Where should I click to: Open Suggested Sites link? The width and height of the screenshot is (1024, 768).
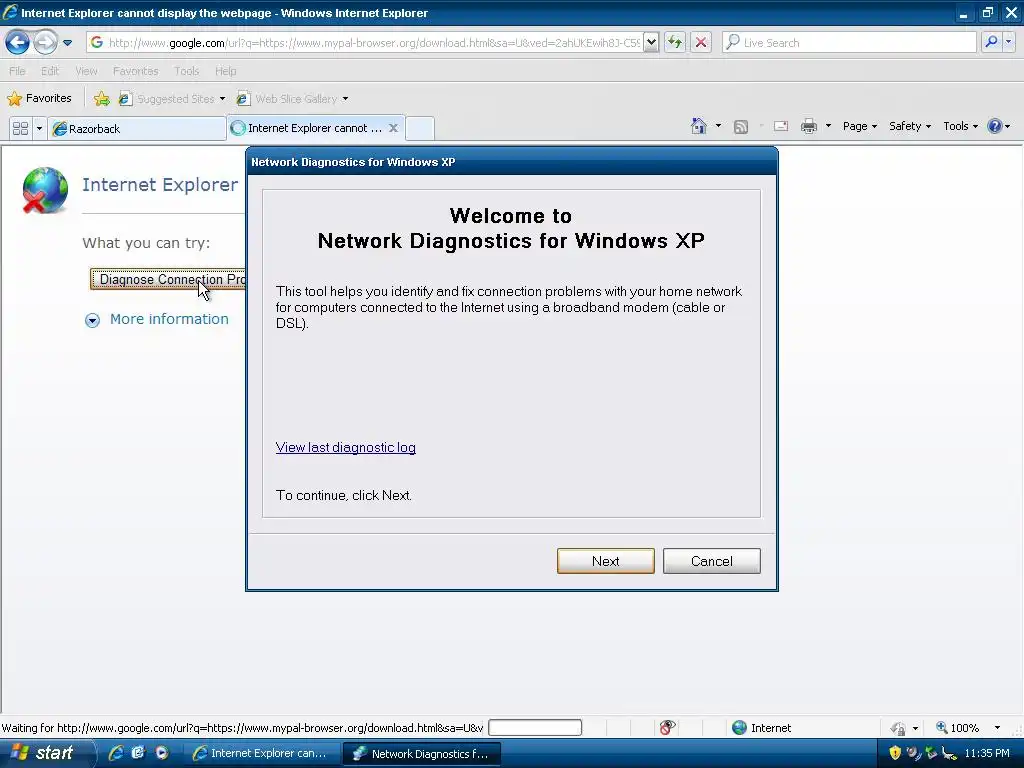[172, 99]
